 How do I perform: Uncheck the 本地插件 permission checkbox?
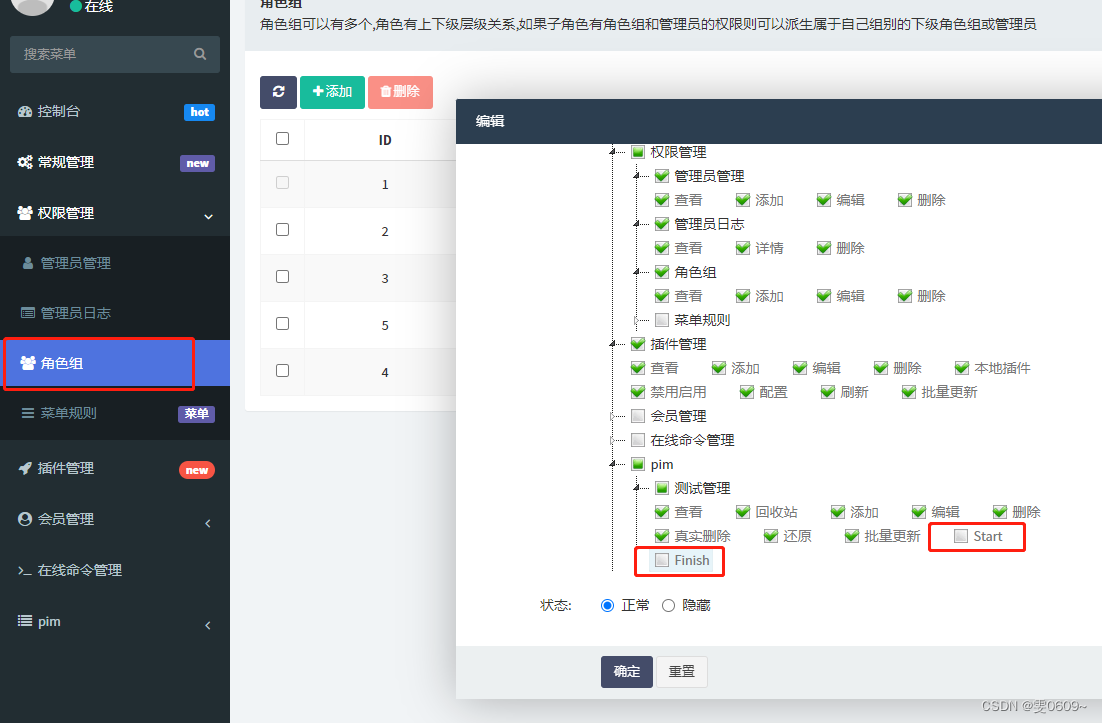click(x=962, y=368)
